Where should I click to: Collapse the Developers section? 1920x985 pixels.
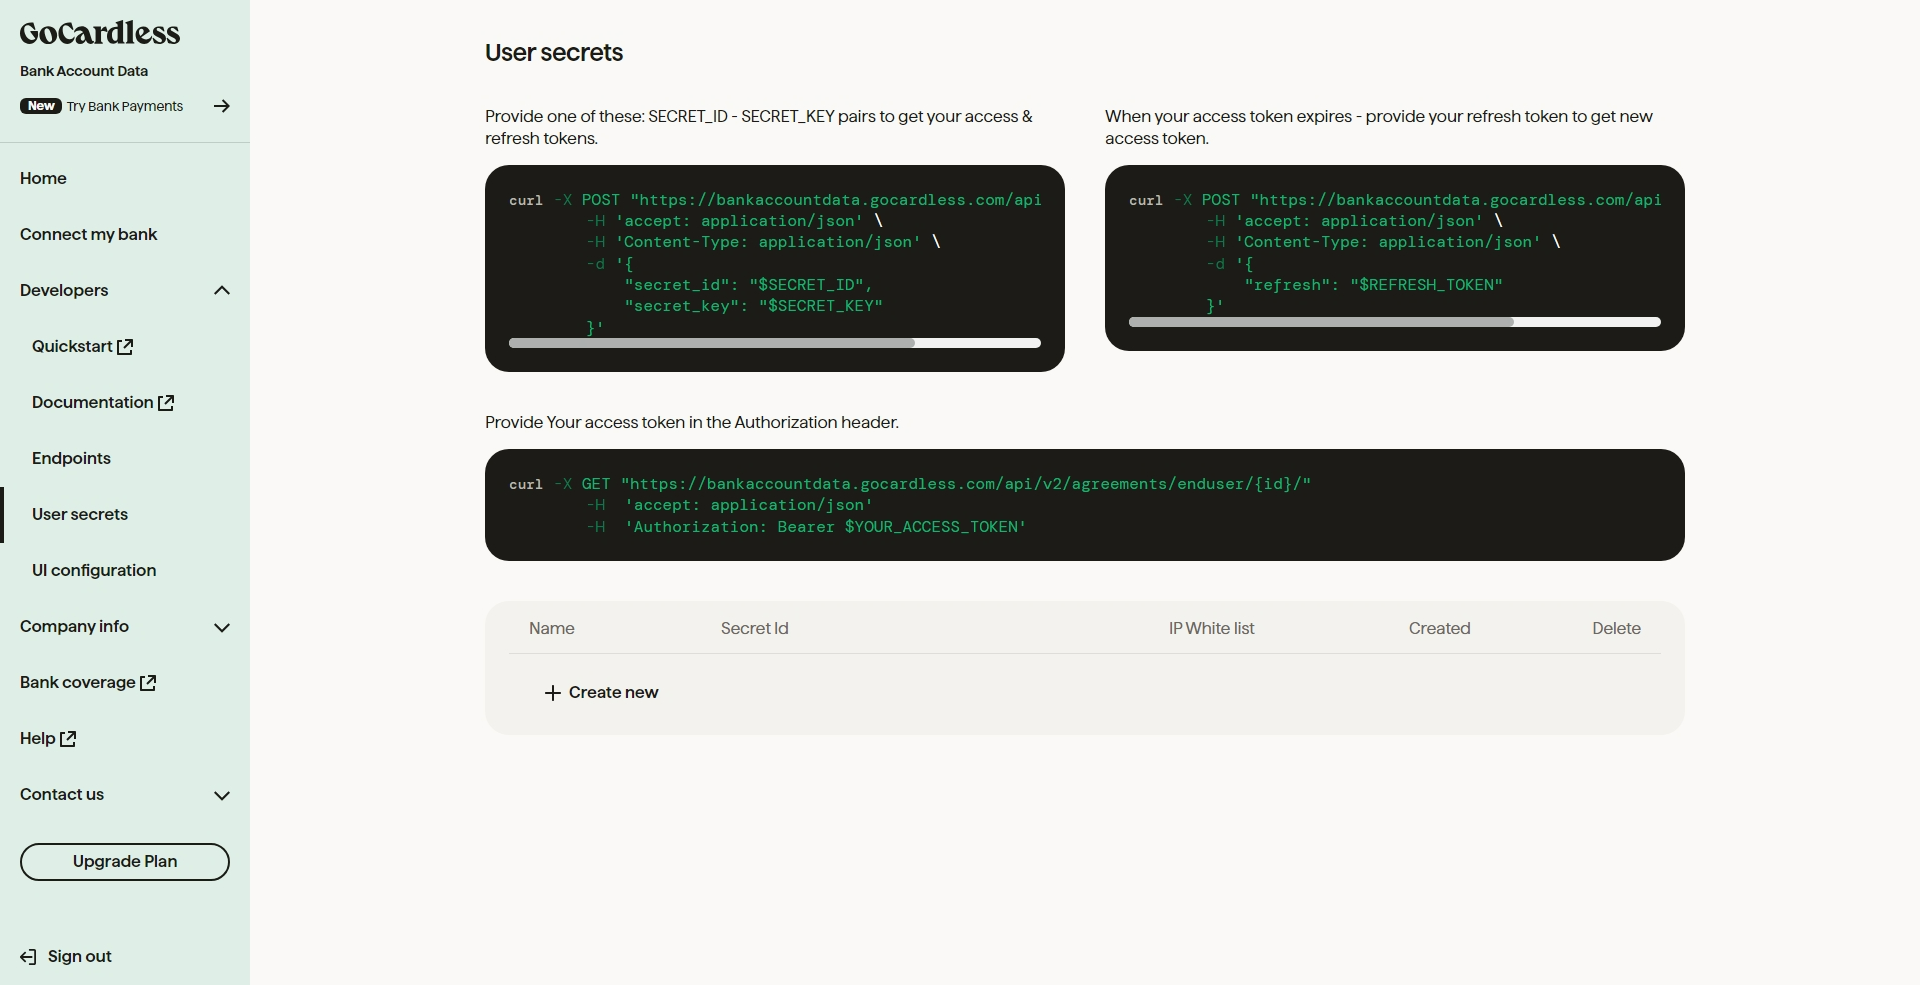(x=222, y=290)
